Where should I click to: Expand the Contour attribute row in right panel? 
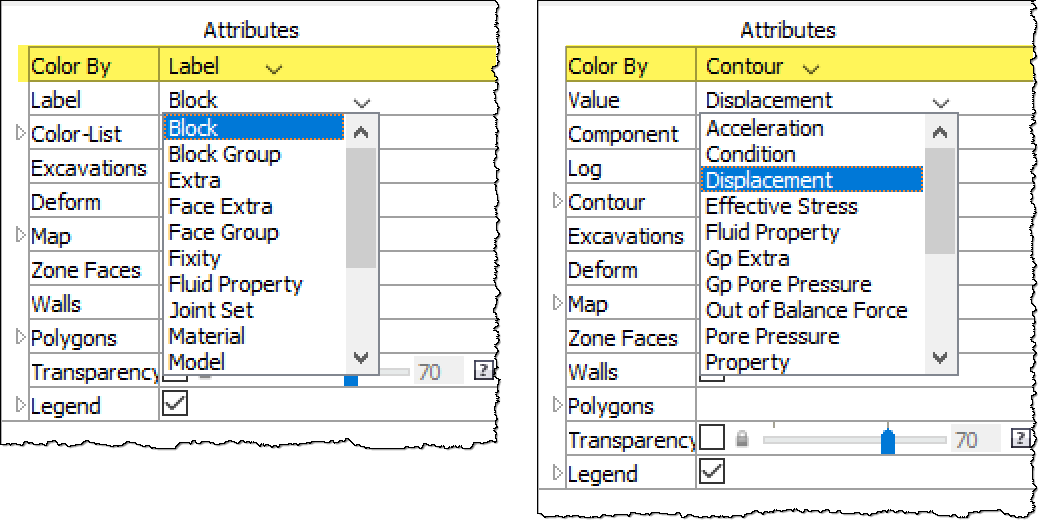[x=558, y=201]
